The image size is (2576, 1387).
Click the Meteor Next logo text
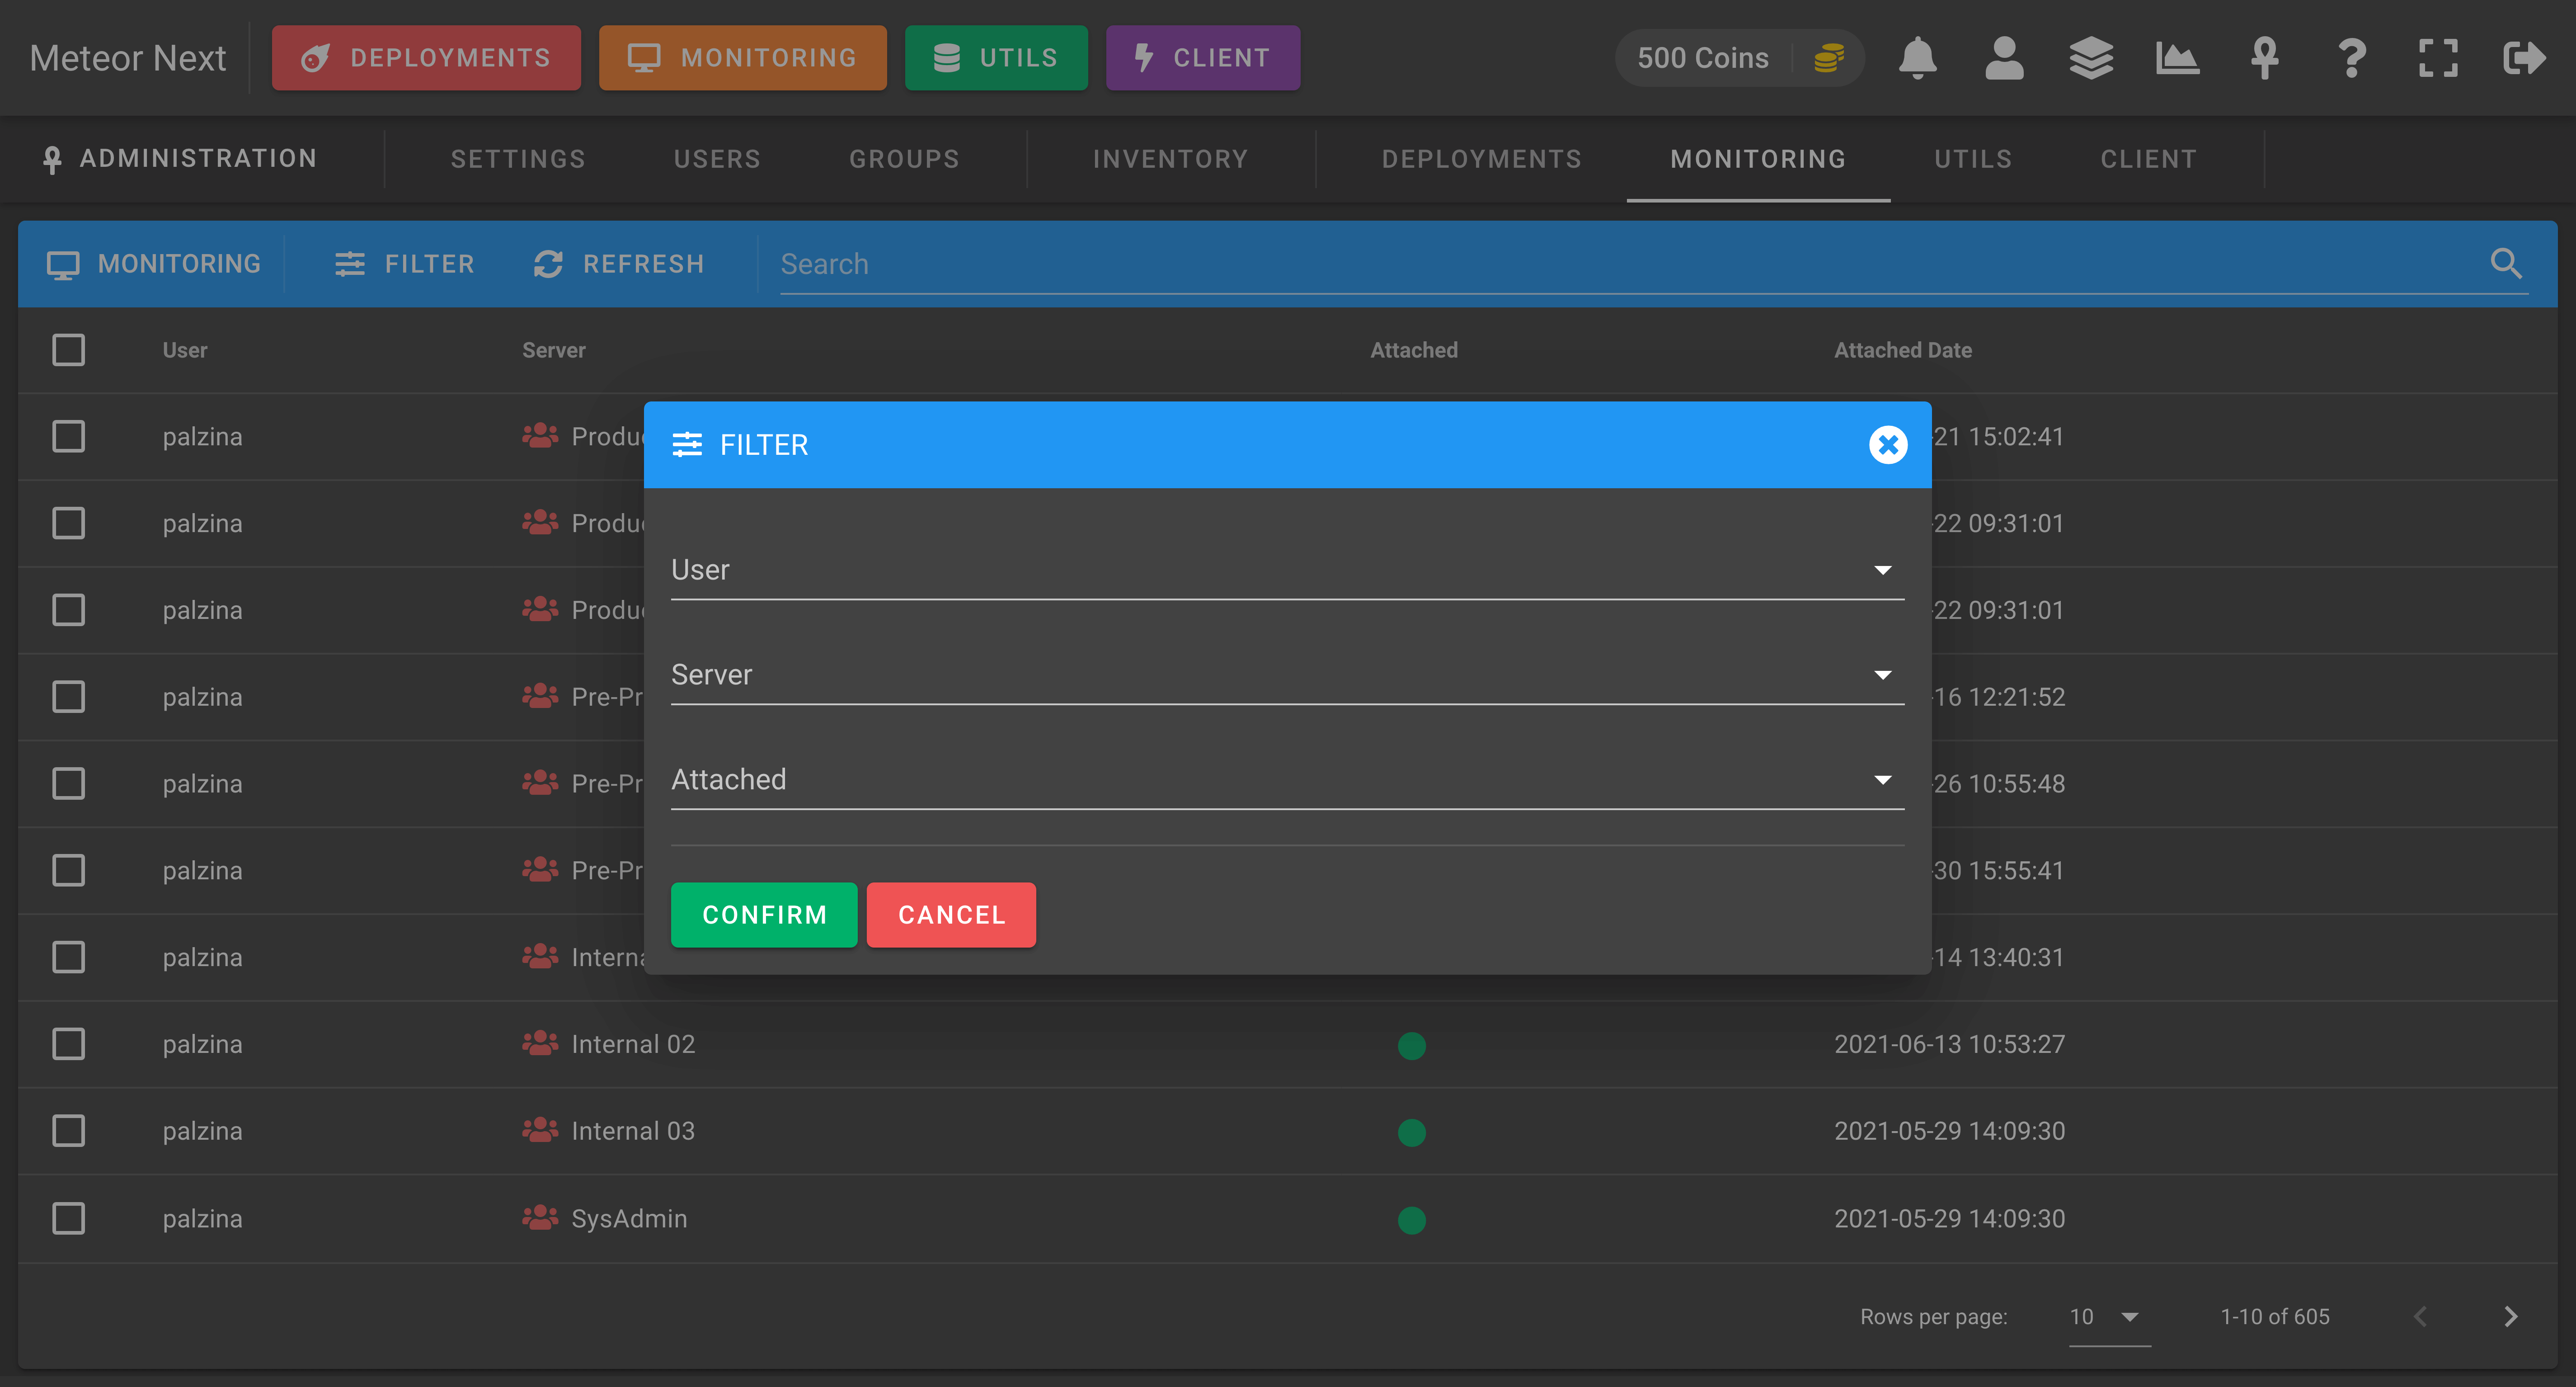tap(128, 58)
